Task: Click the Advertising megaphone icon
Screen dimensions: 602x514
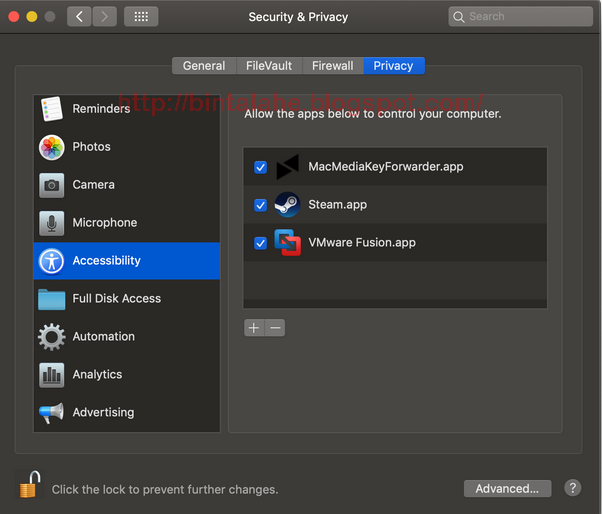Action: click(51, 413)
